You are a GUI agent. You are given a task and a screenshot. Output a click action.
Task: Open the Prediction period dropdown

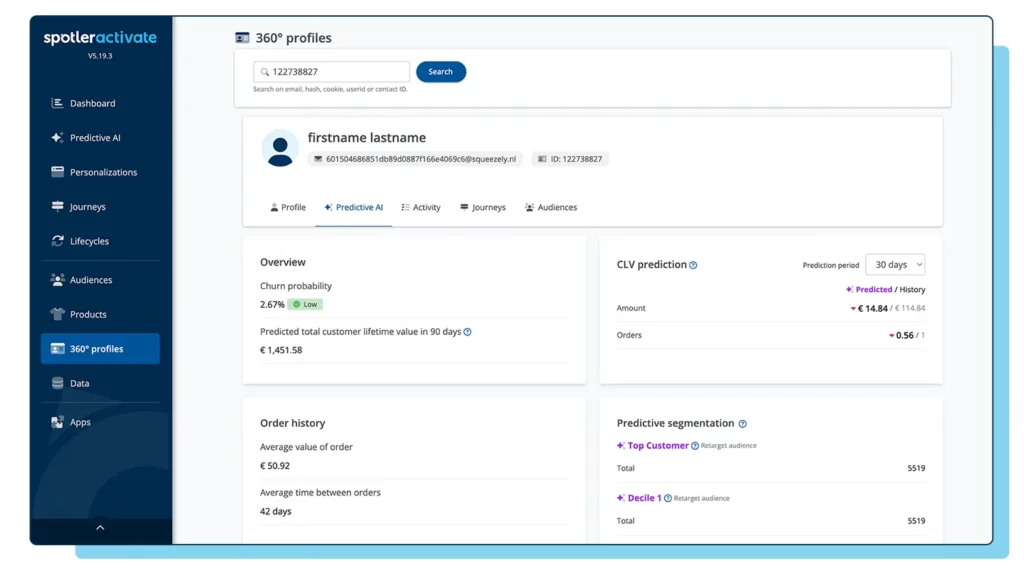[x=894, y=264]
